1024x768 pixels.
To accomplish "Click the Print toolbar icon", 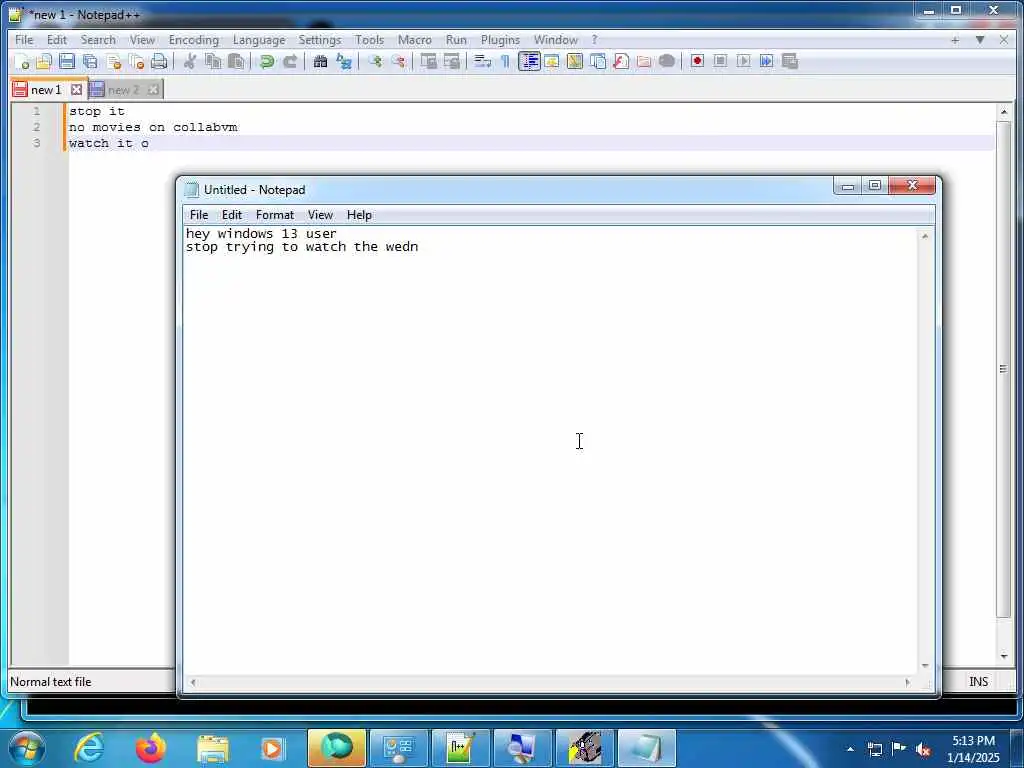I will (x=159, y=61).
